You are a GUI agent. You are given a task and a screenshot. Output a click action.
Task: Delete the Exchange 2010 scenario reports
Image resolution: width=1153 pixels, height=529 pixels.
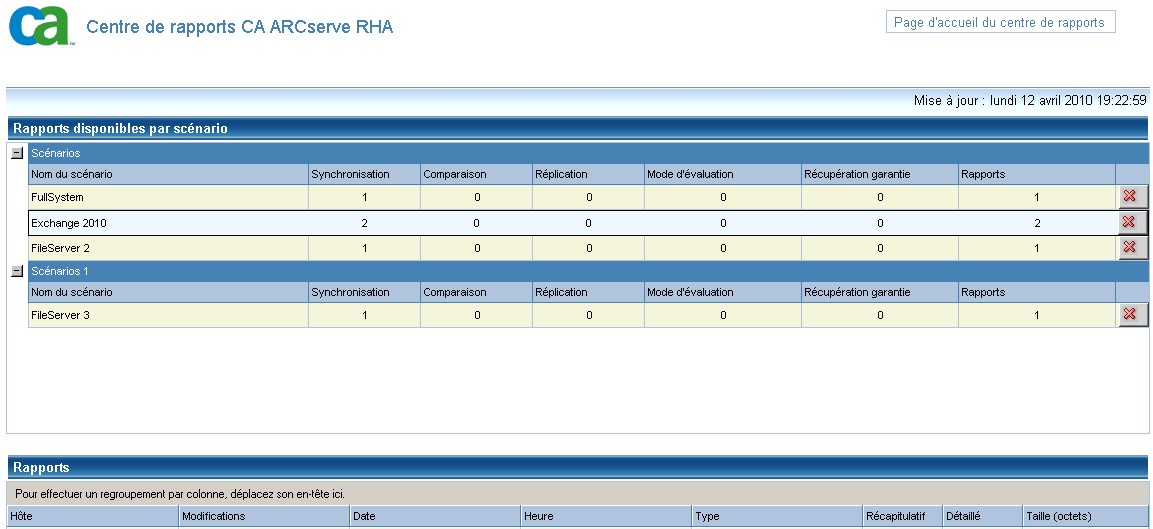1132,222
